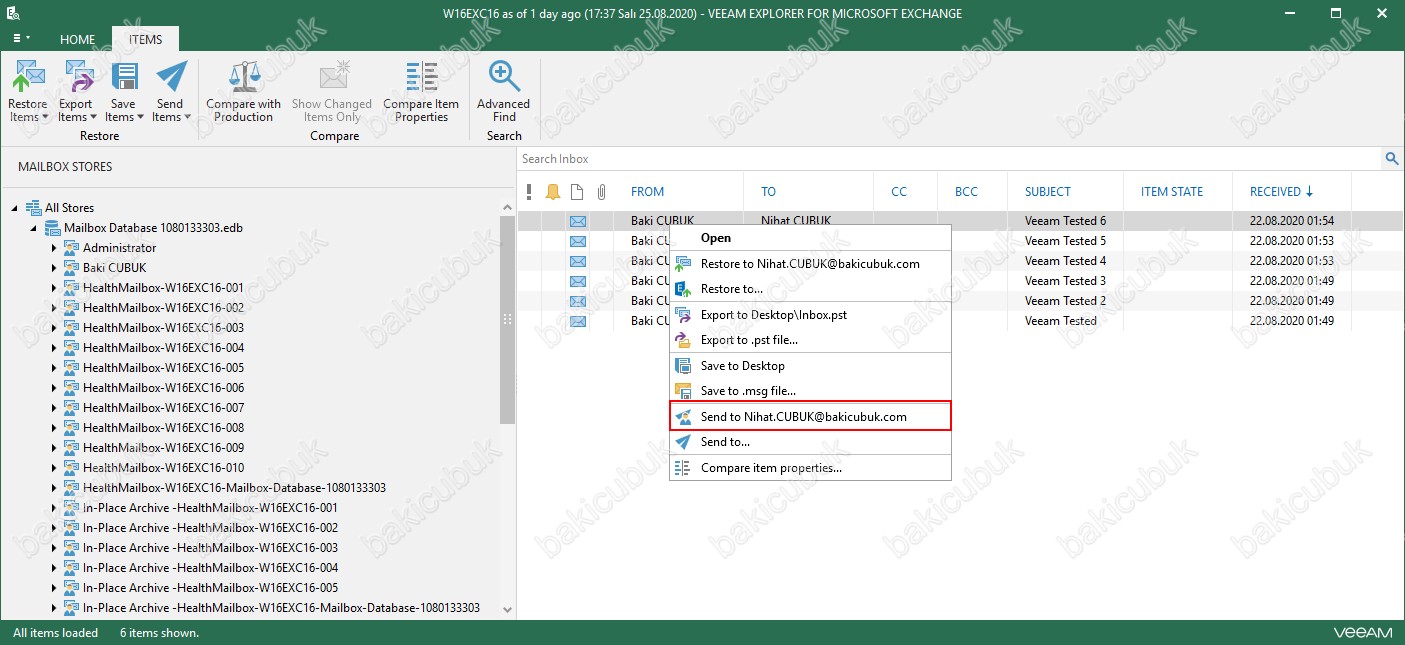
Task: Click the item type page column icon
Action: 577,192
